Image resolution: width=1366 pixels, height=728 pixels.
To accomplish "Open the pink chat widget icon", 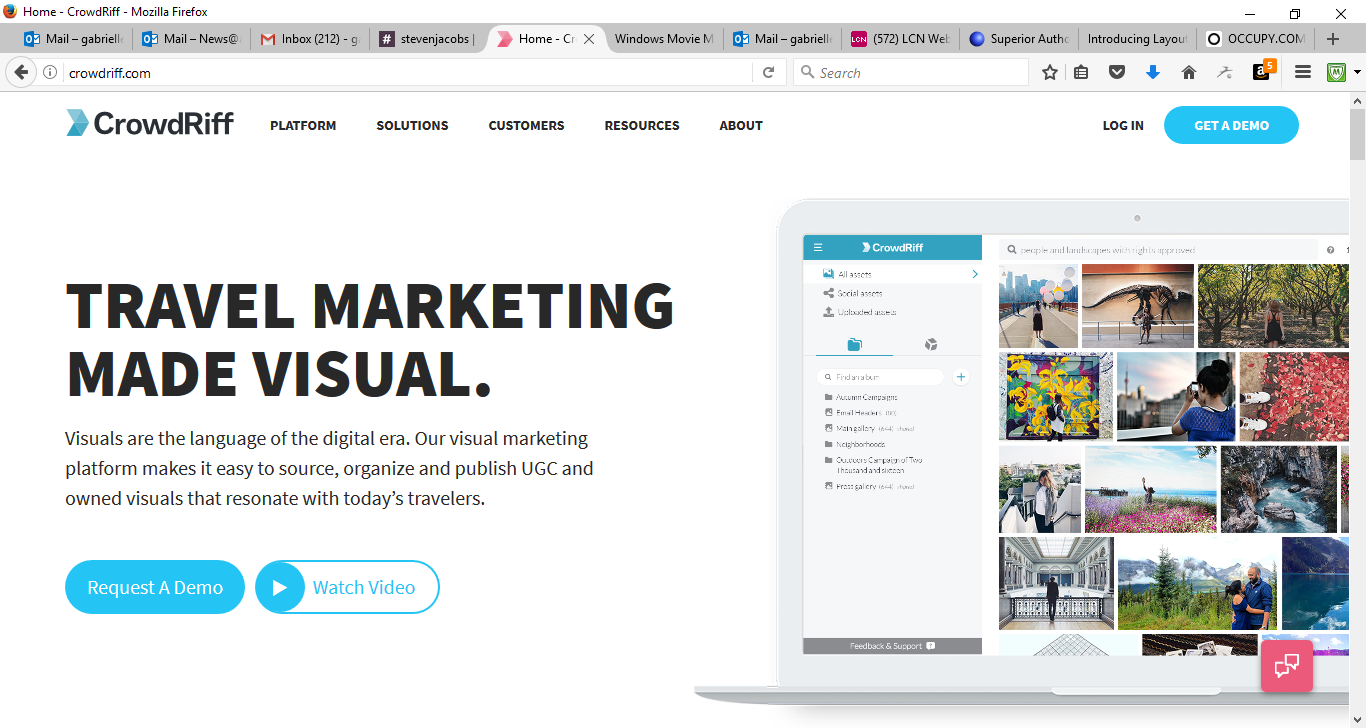I will [x=1287, y=665].
